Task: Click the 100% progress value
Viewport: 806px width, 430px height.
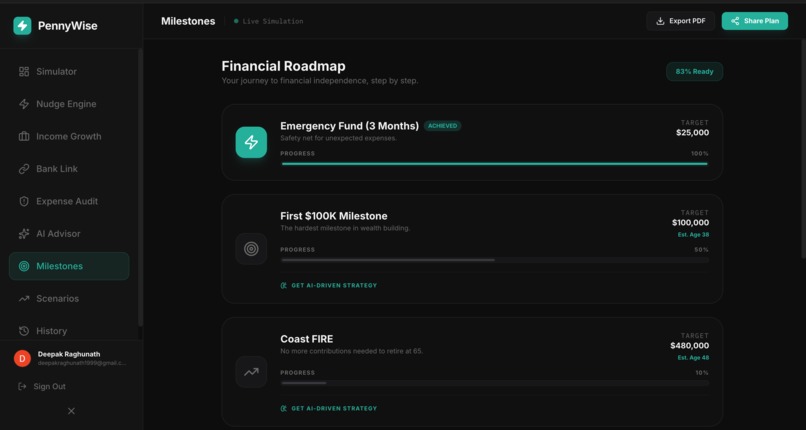Action: pyautogui.click(x=700, y=154)
